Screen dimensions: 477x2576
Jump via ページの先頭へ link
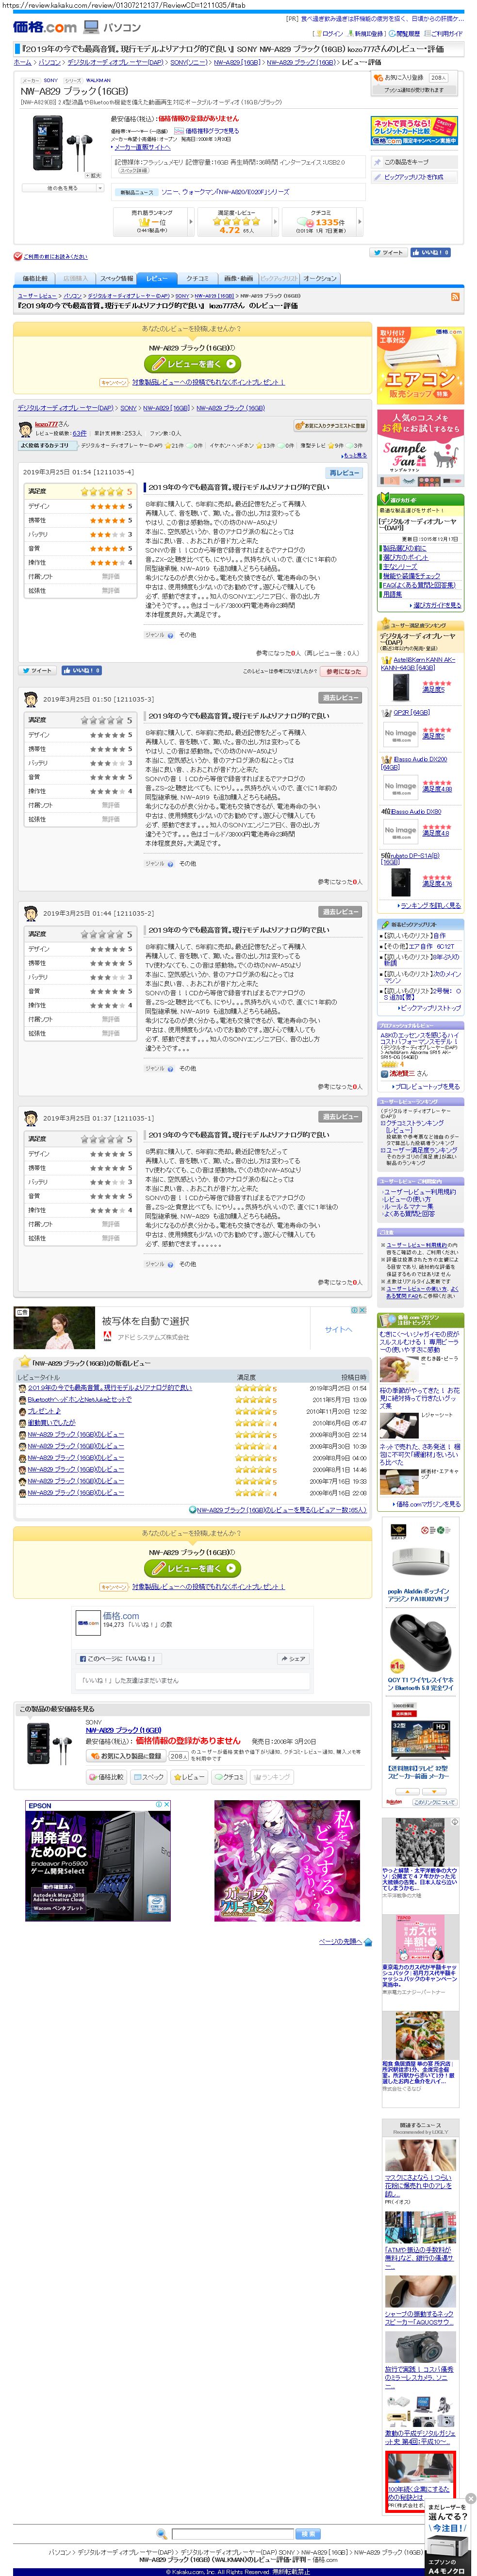click(339, 1941)
